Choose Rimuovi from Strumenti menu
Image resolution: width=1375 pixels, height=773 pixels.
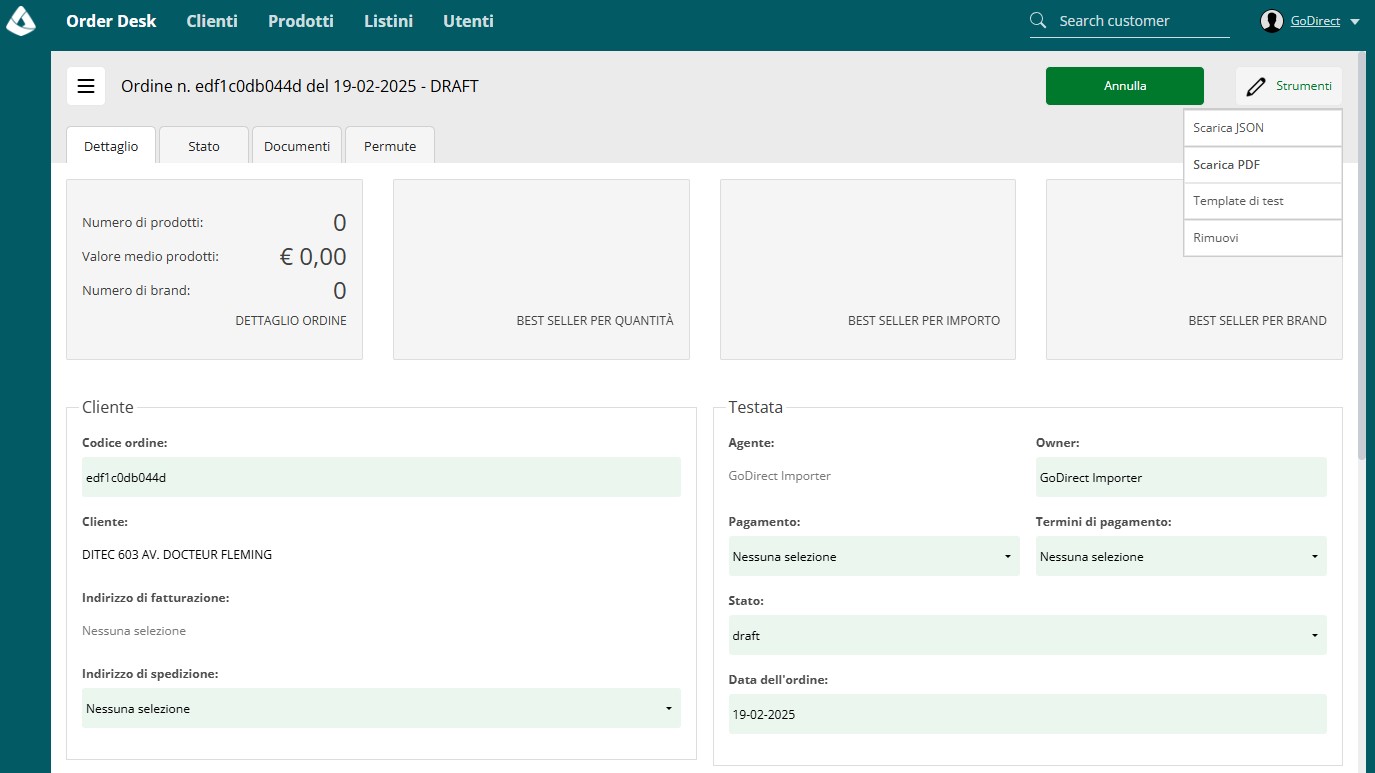[1262, 238]
